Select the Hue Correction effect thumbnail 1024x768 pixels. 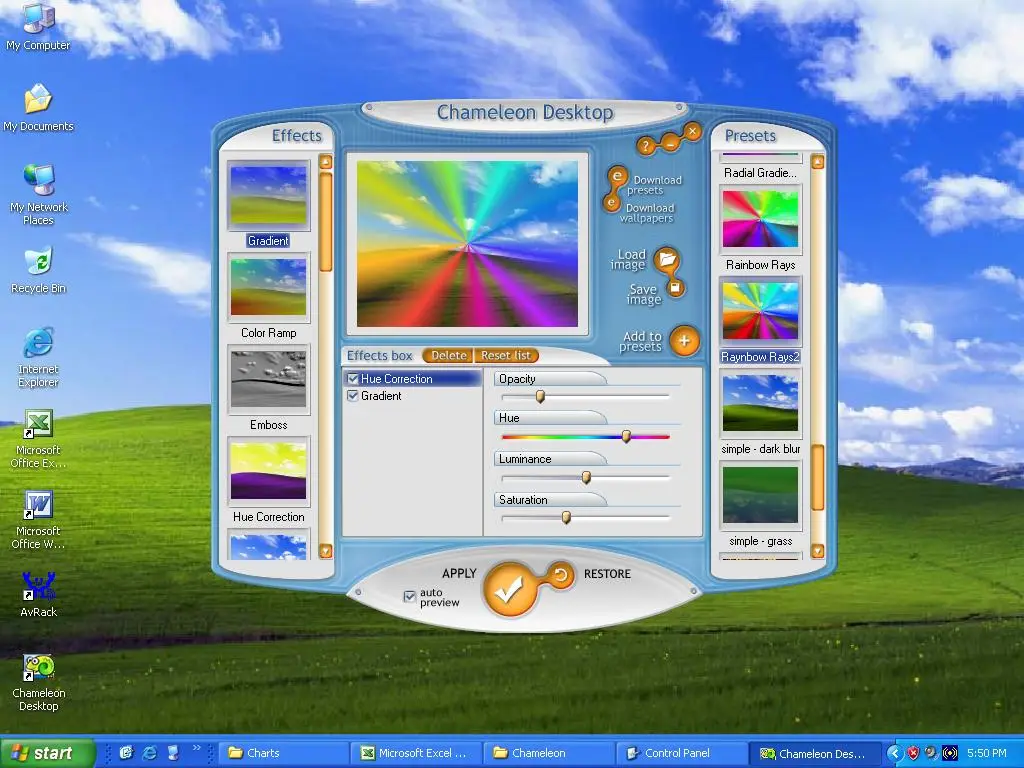pos(268,471)
